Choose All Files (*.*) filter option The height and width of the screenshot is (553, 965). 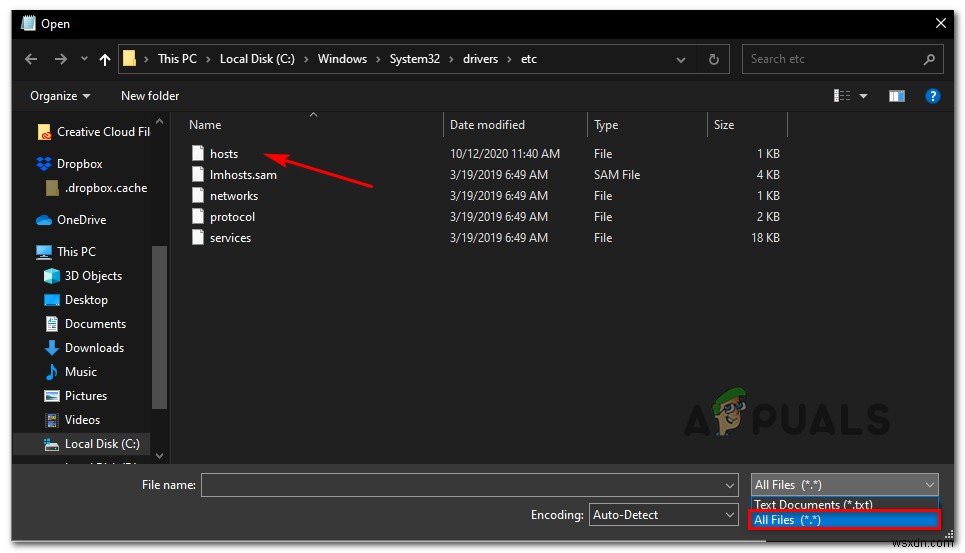(844, 520)
